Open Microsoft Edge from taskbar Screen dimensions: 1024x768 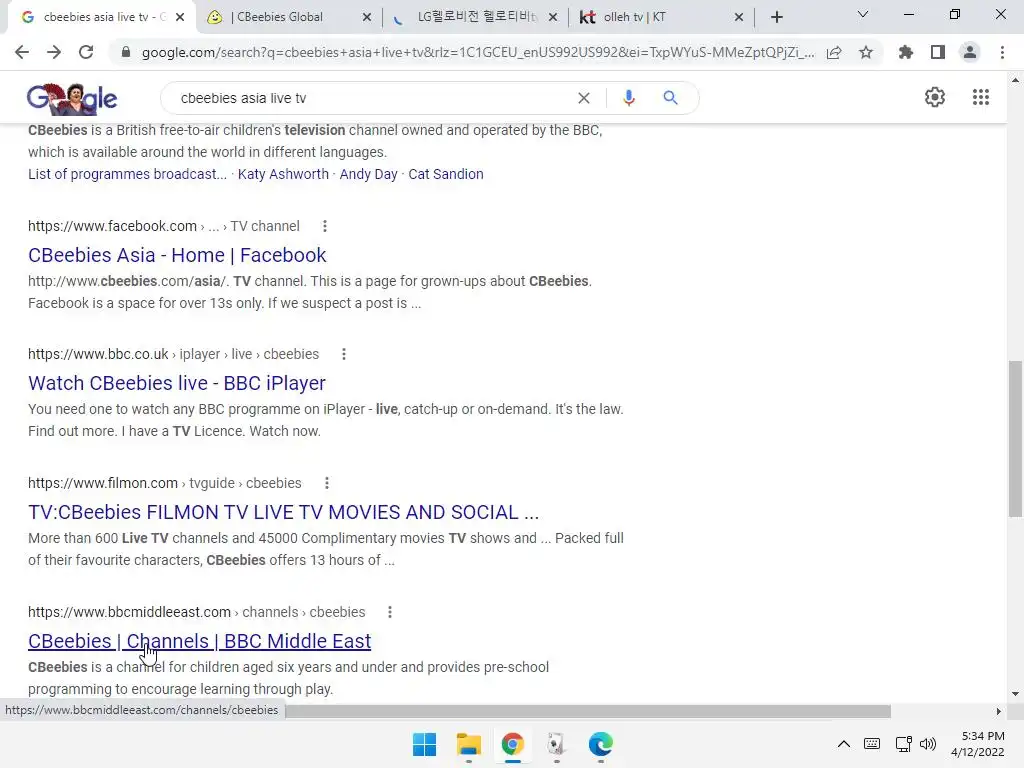pyautogui.click(x=600, y=744)
